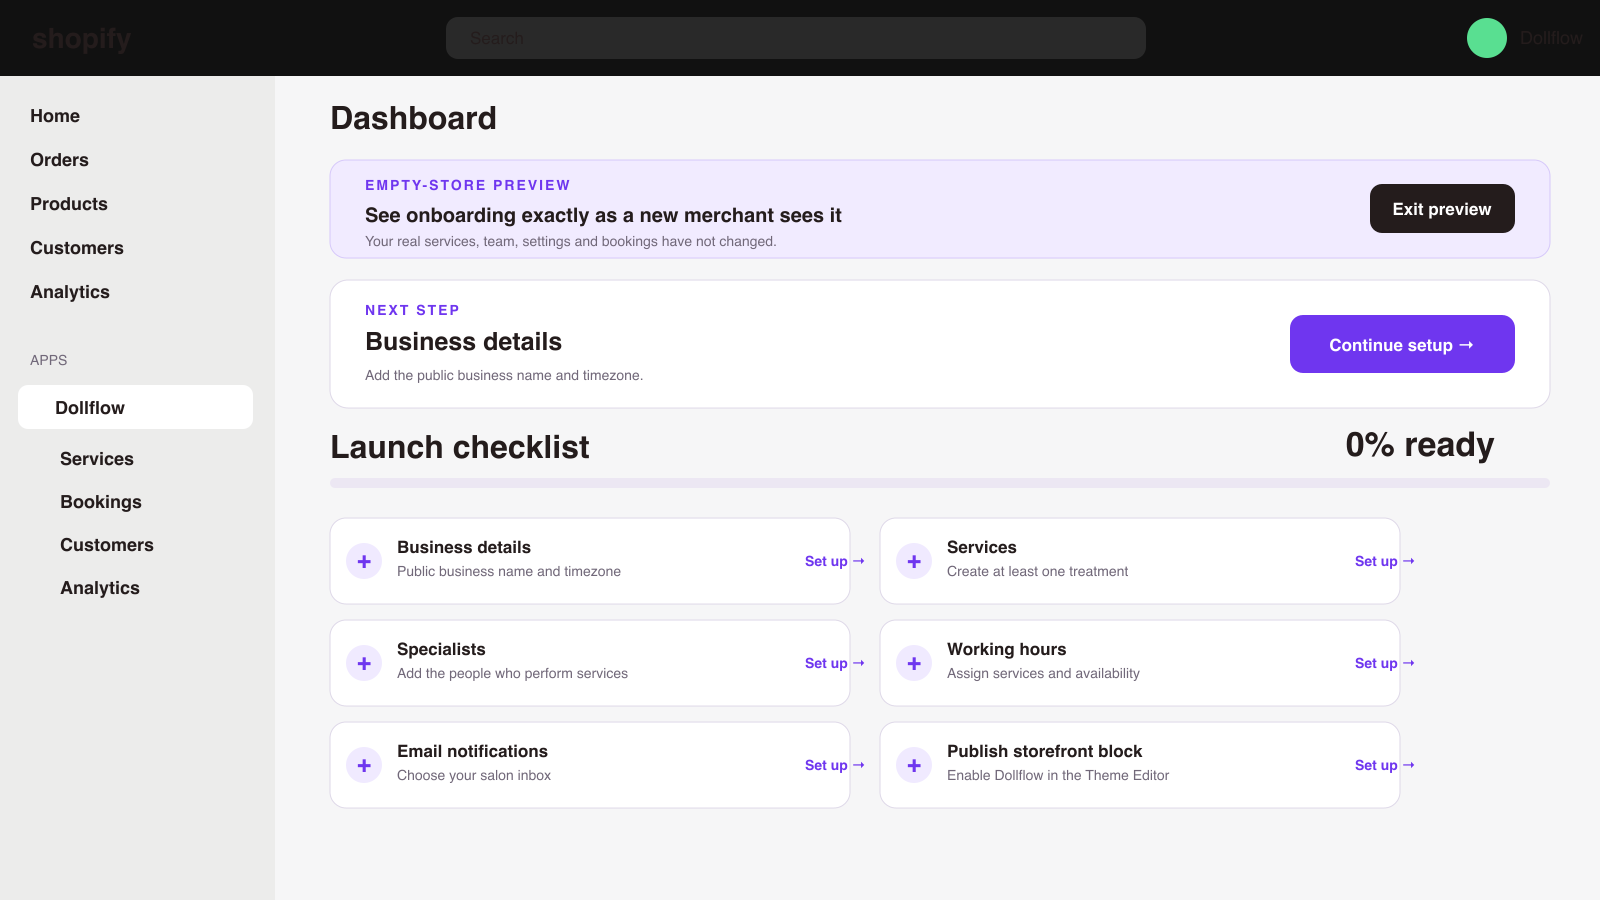This screenshot has width=1600, height=900.
Task: Click 'Create at least one treatment' text
Action: [1037, 571]
